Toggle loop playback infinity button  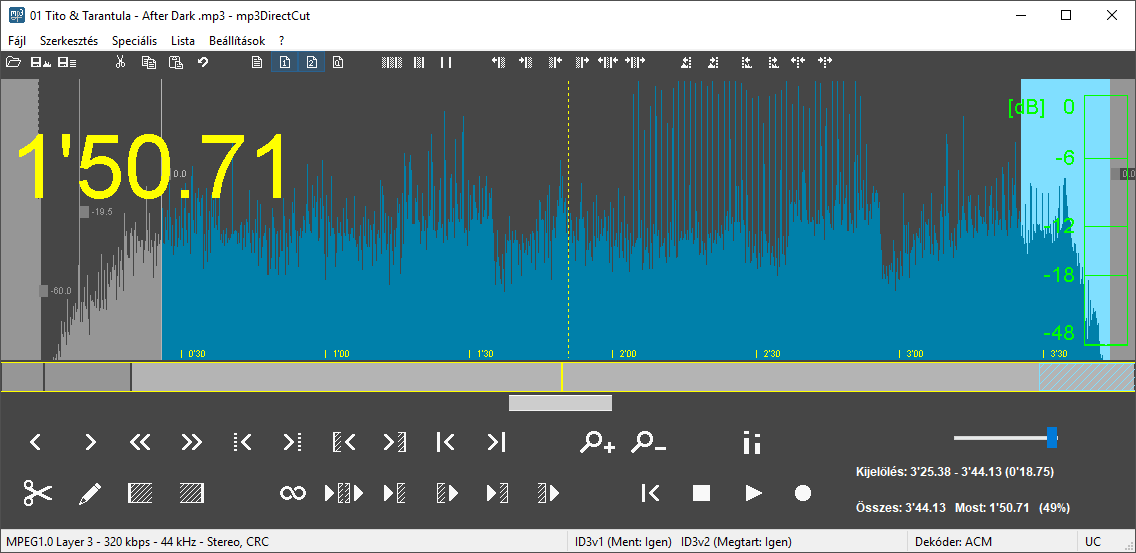(293, 494)
